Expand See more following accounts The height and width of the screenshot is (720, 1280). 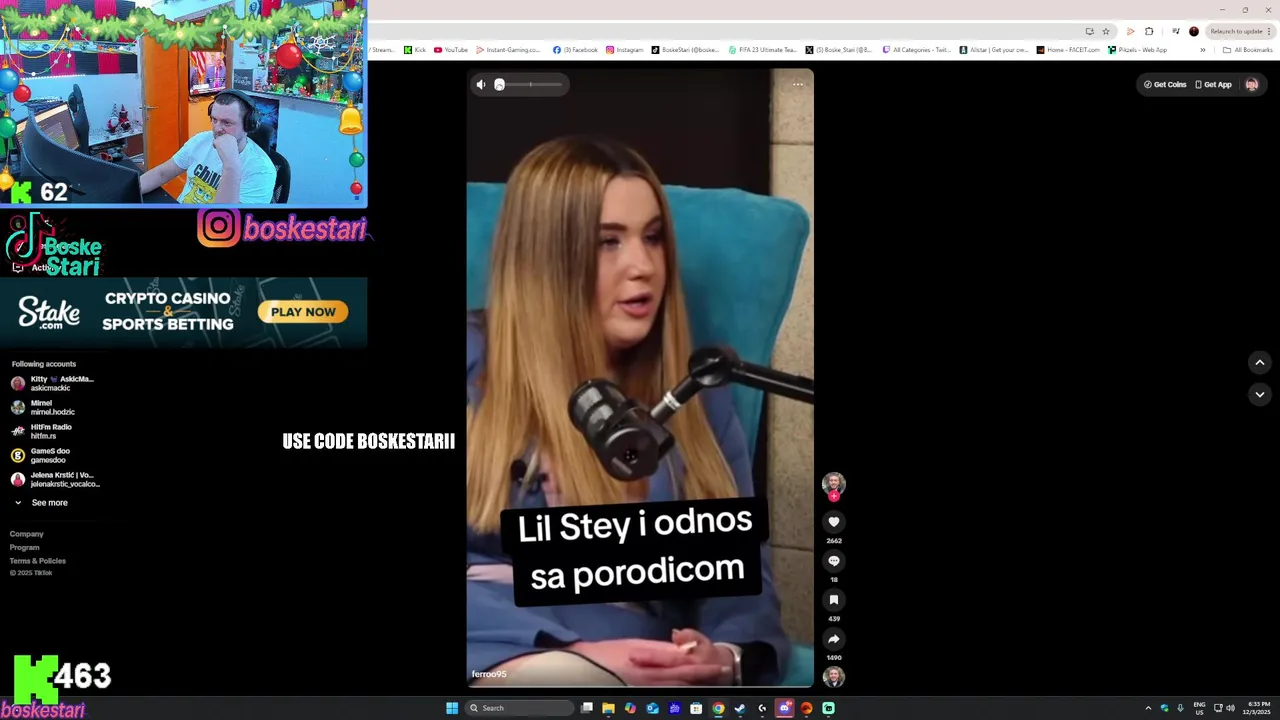coord(40,503)
